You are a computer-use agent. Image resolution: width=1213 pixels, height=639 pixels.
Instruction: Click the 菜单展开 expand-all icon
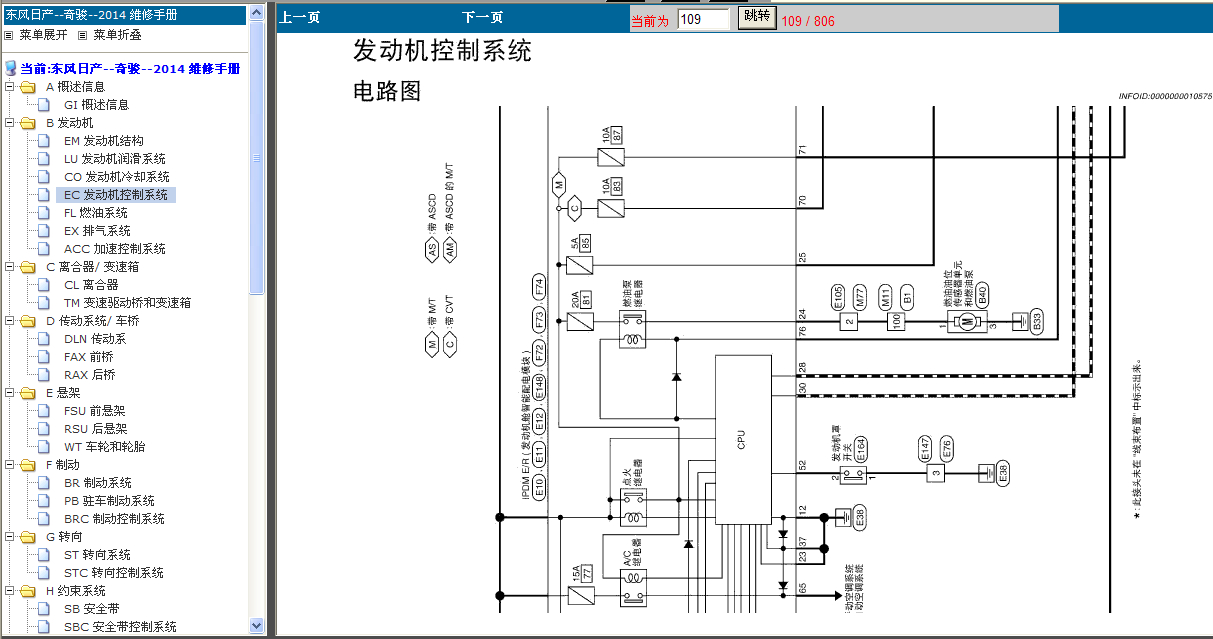click(x=9, y=34)
